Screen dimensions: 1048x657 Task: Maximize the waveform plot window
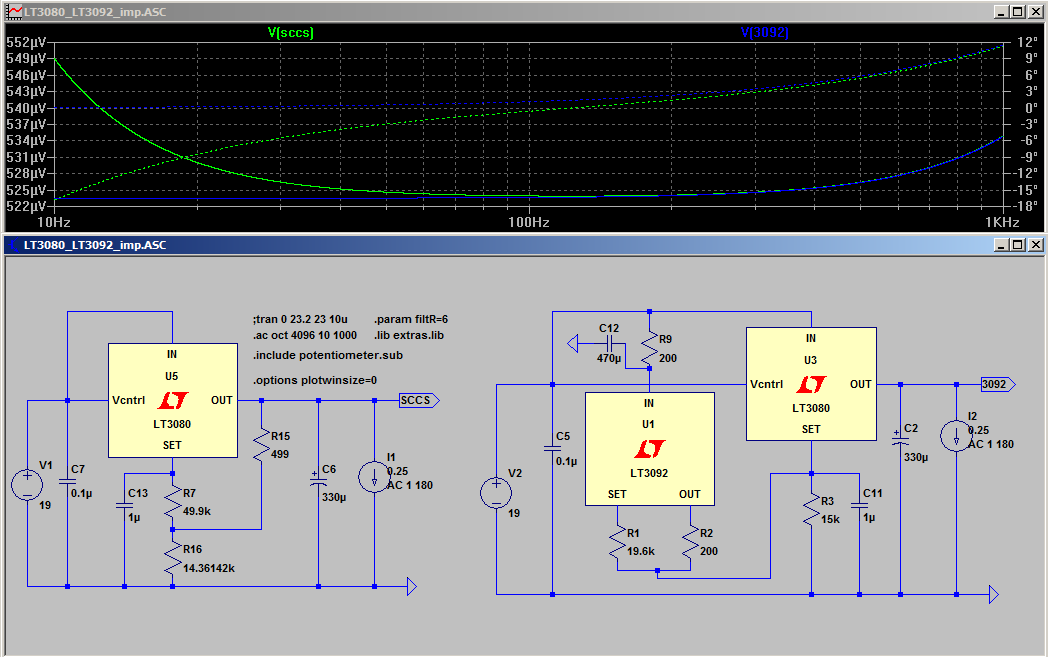1017,12
